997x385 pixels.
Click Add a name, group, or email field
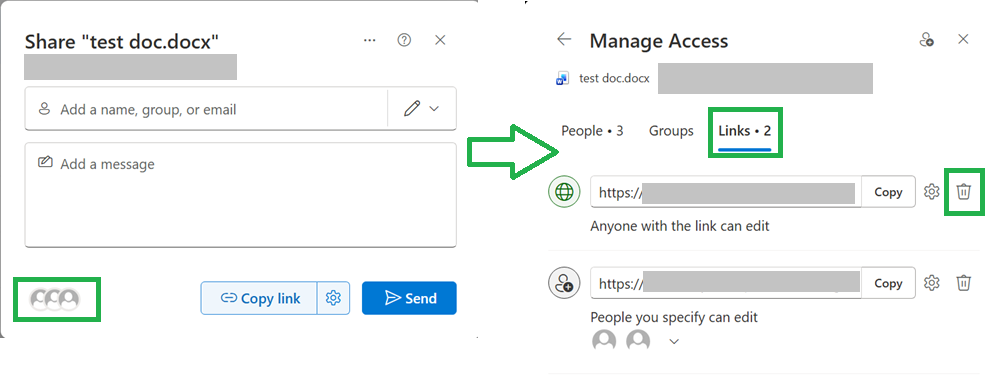[x=206, y=109]
